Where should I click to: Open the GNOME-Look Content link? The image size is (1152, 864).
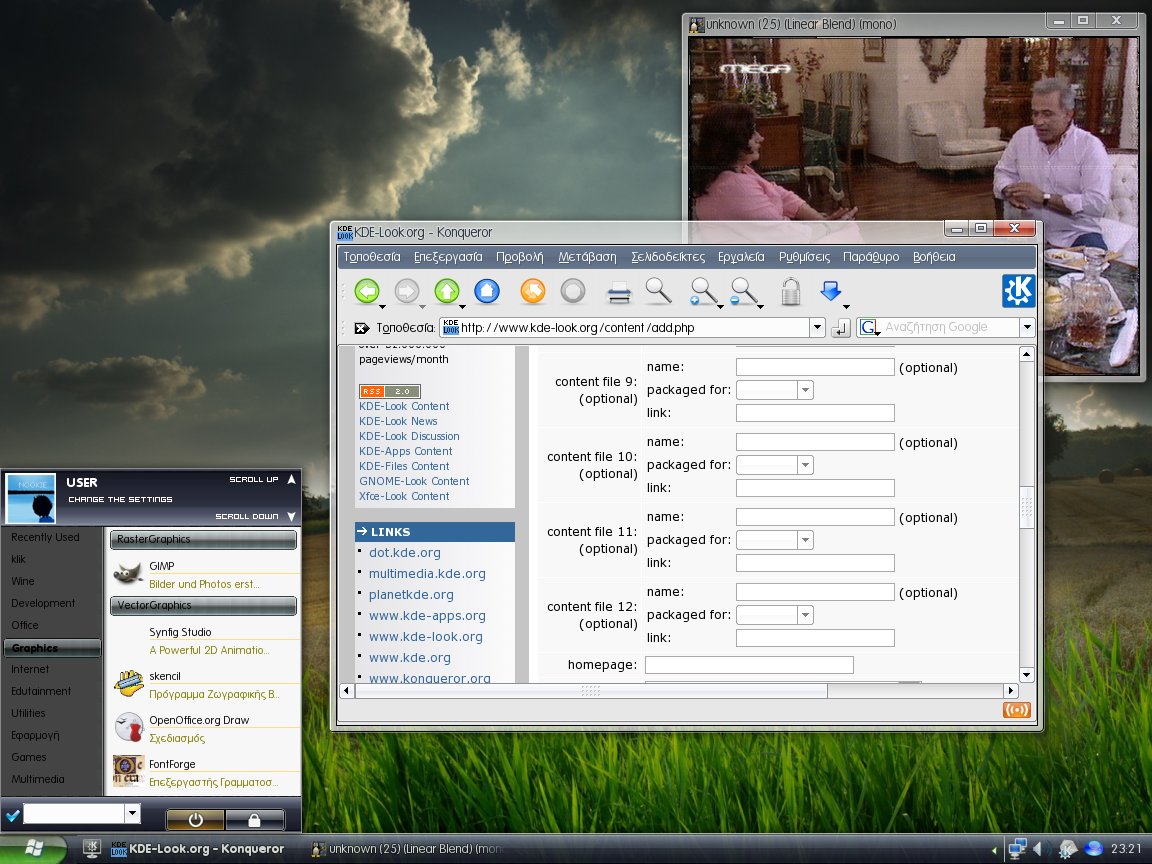pos(414,481)
